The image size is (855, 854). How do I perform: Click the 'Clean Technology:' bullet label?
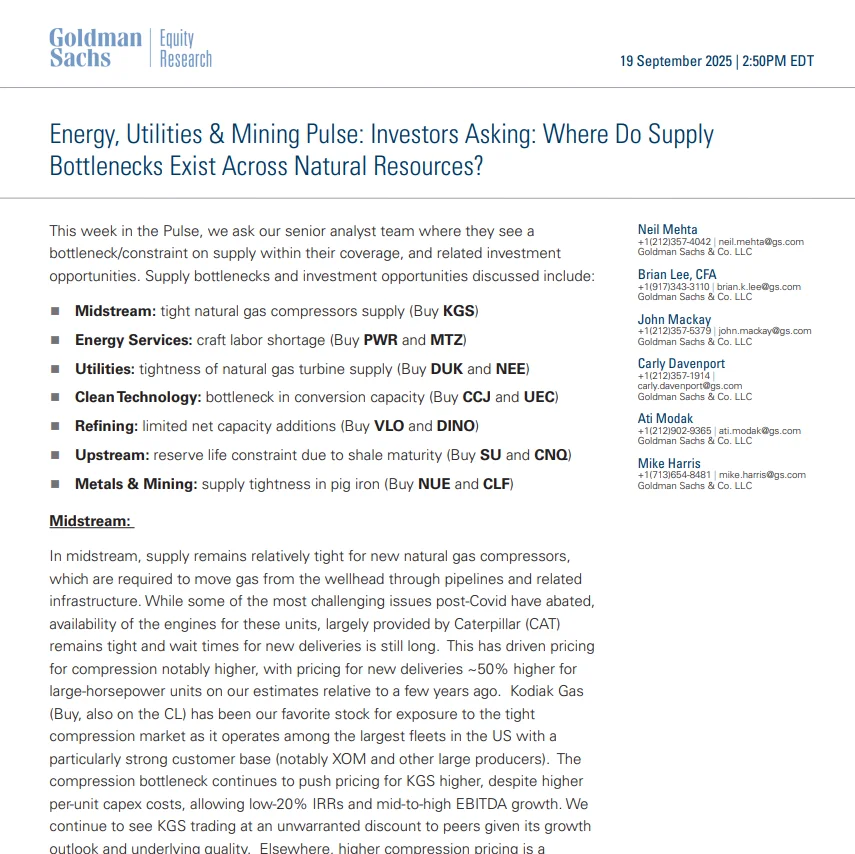pos(138,397)
